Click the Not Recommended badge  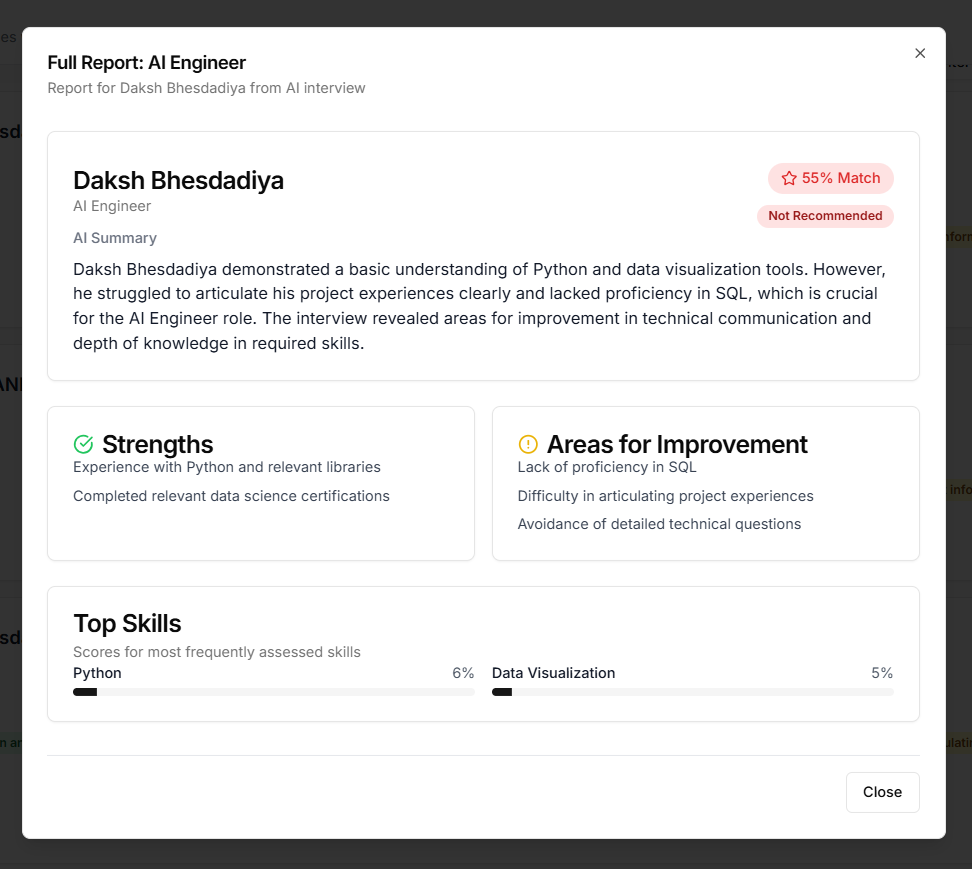825,216
